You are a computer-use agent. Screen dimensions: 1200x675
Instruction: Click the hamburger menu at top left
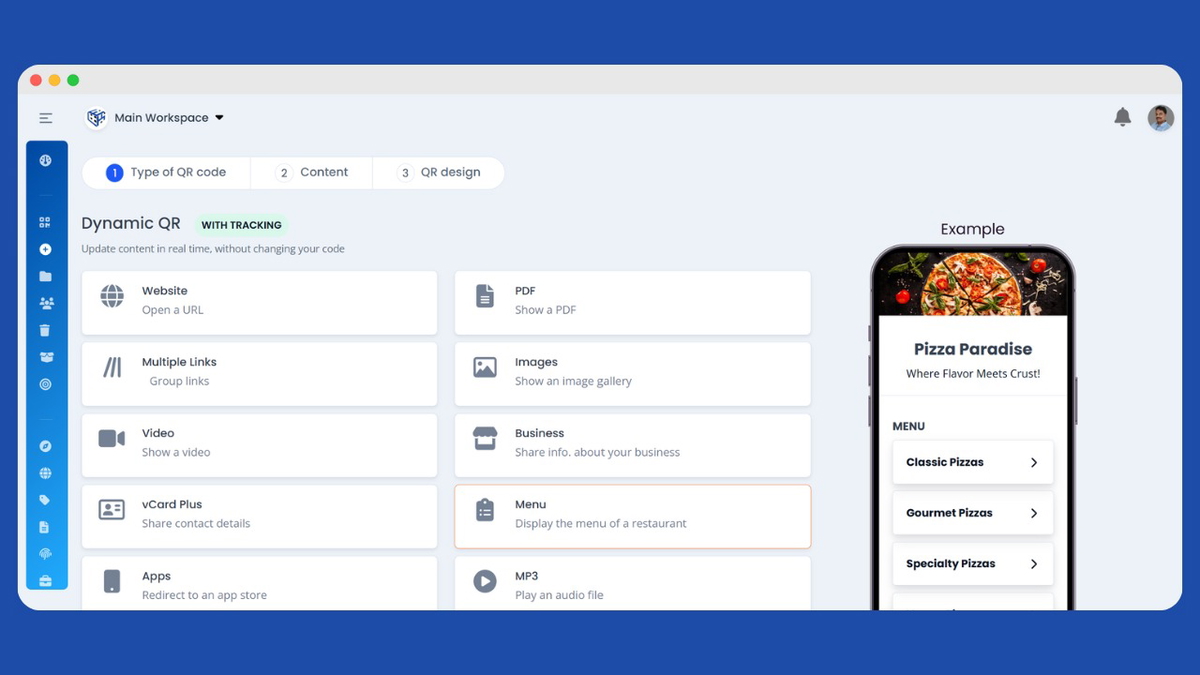coord(45,117)
